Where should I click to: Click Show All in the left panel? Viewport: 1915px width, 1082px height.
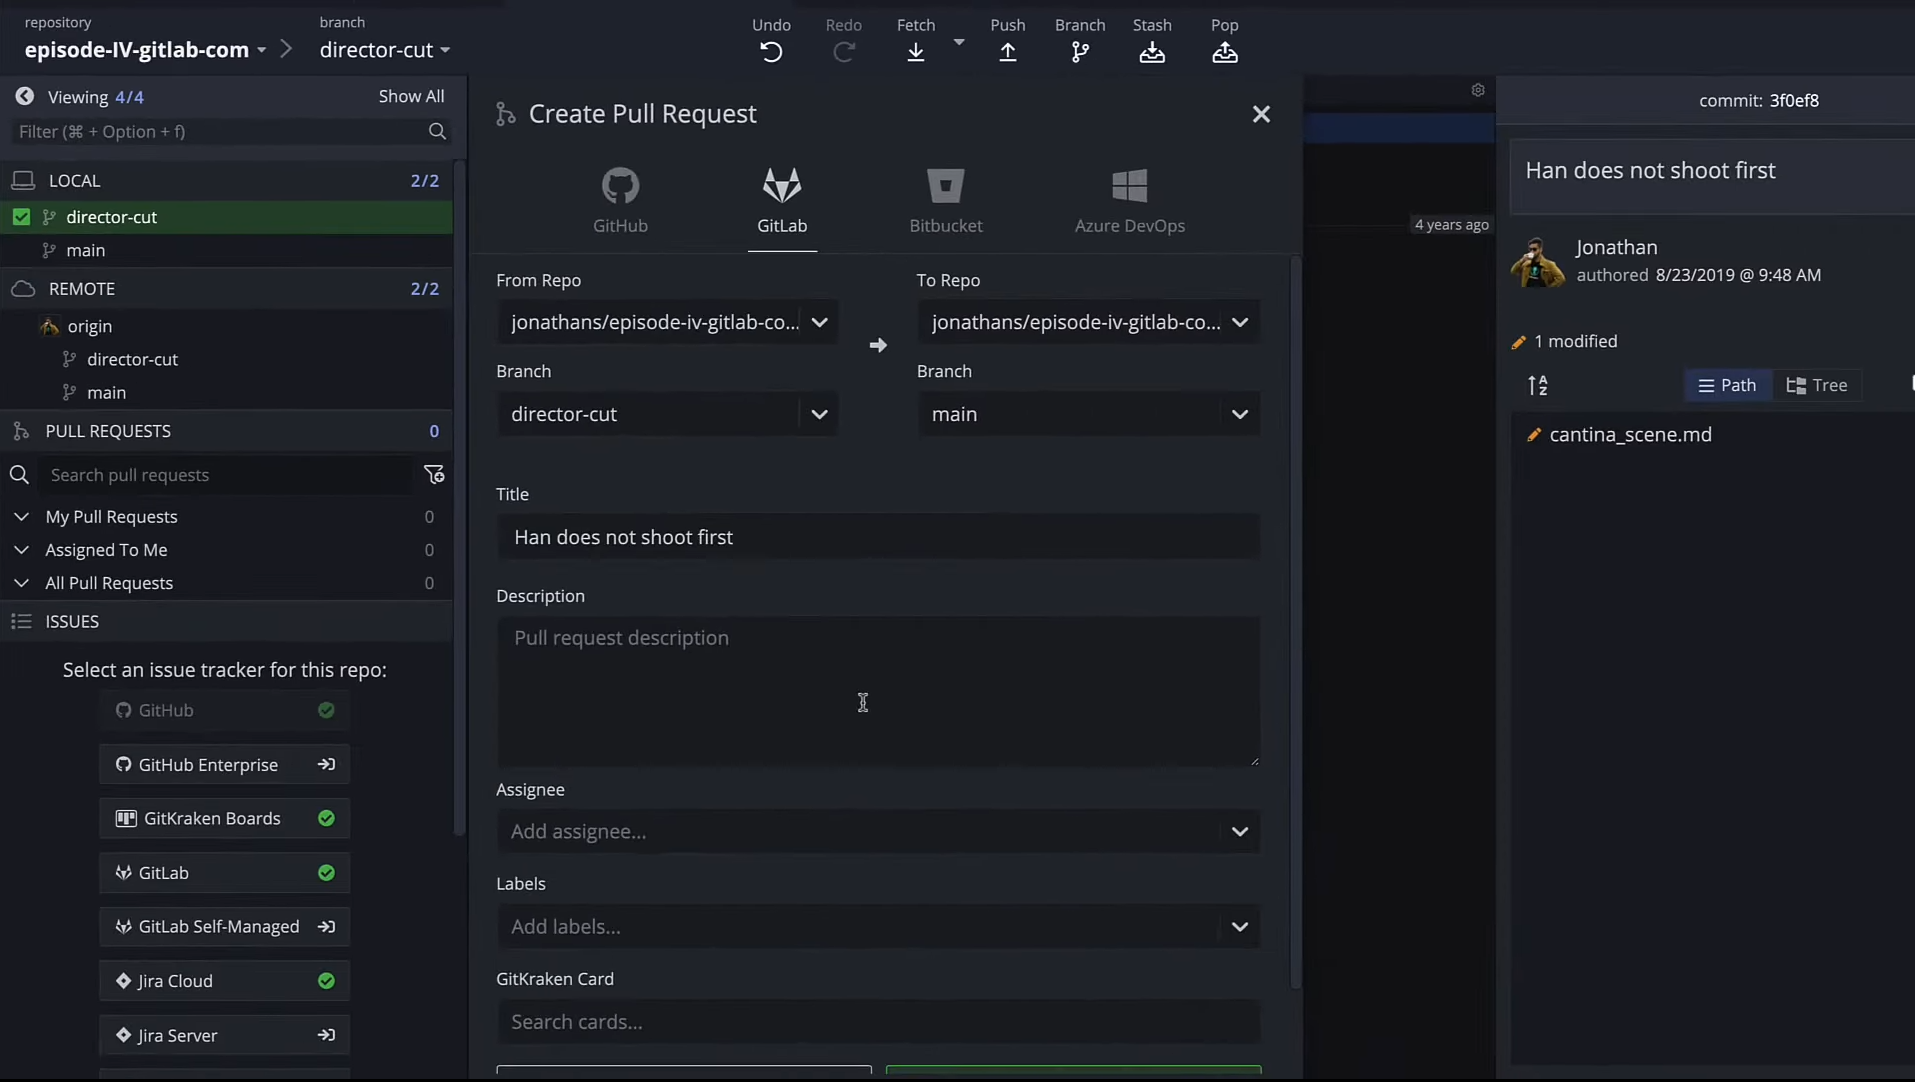(x=411, y=96)
